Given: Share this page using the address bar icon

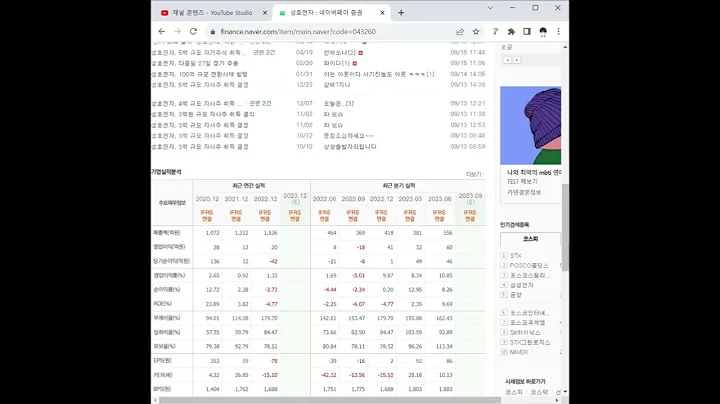Looking at the screenshot, I should [460, 32].
